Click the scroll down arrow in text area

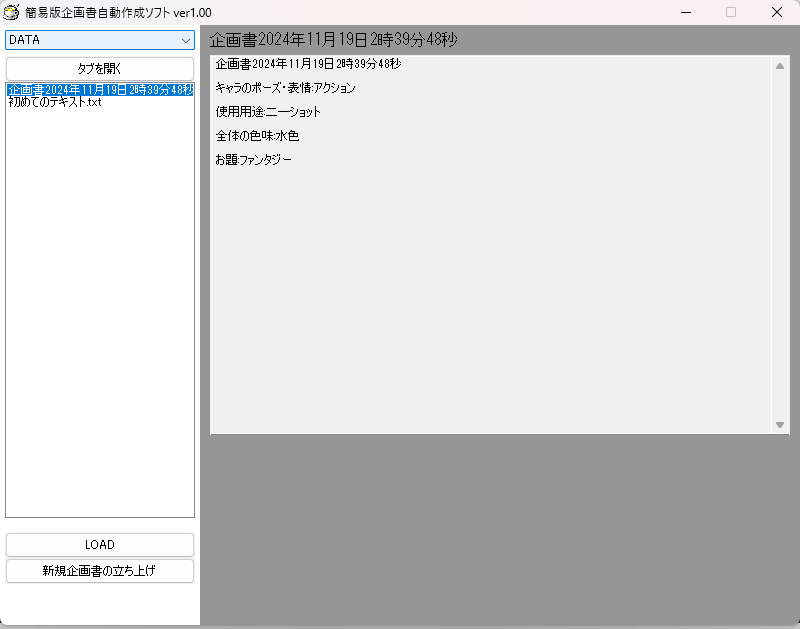point(780,424)
